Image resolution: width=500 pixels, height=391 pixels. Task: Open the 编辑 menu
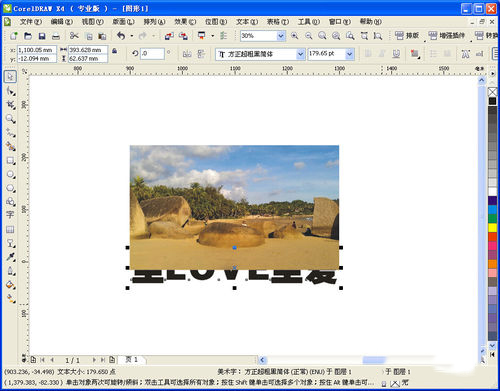click(61, 22)
